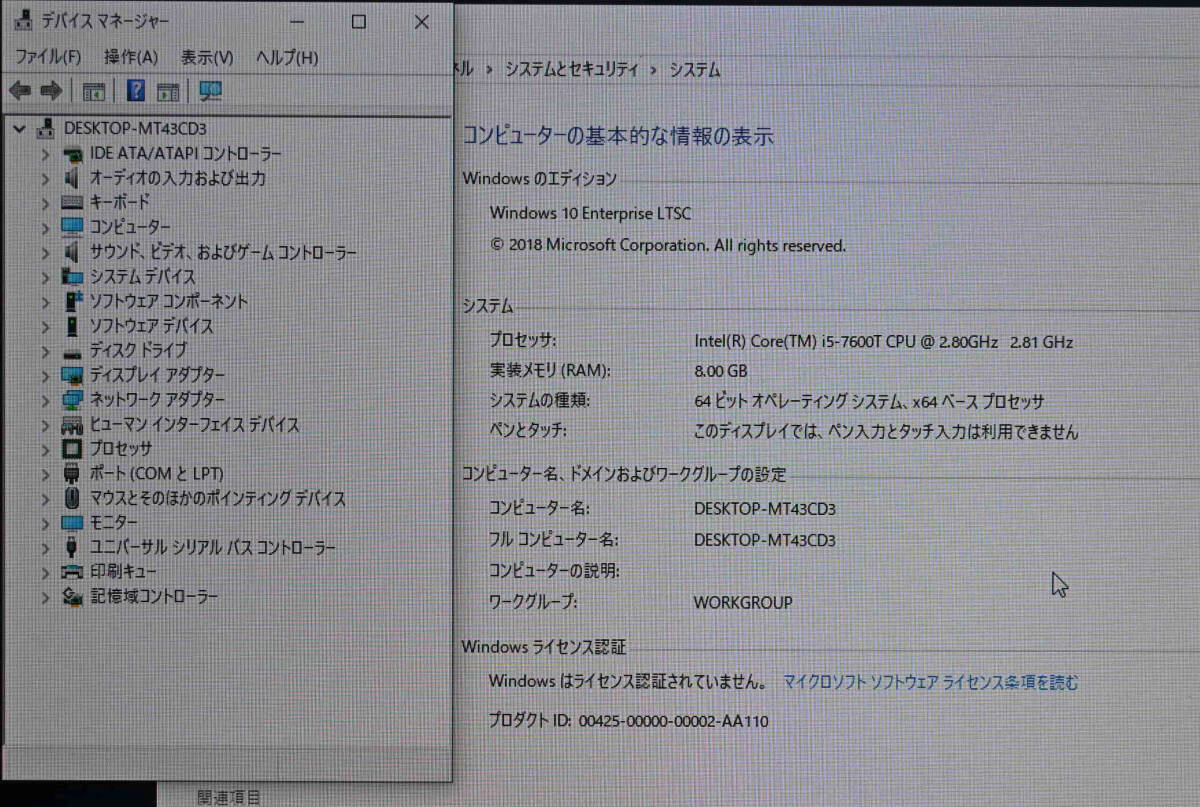The height and width of the screenshot is (807, 1200).
Task: Expand the キーボード node arrow
Action: click(45, 203)
